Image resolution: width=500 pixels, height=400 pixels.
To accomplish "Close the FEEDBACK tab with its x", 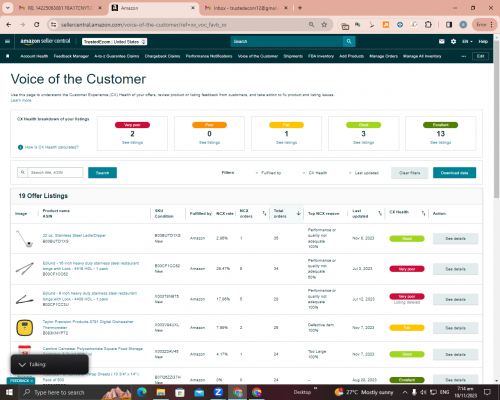I will coord(32,381).
